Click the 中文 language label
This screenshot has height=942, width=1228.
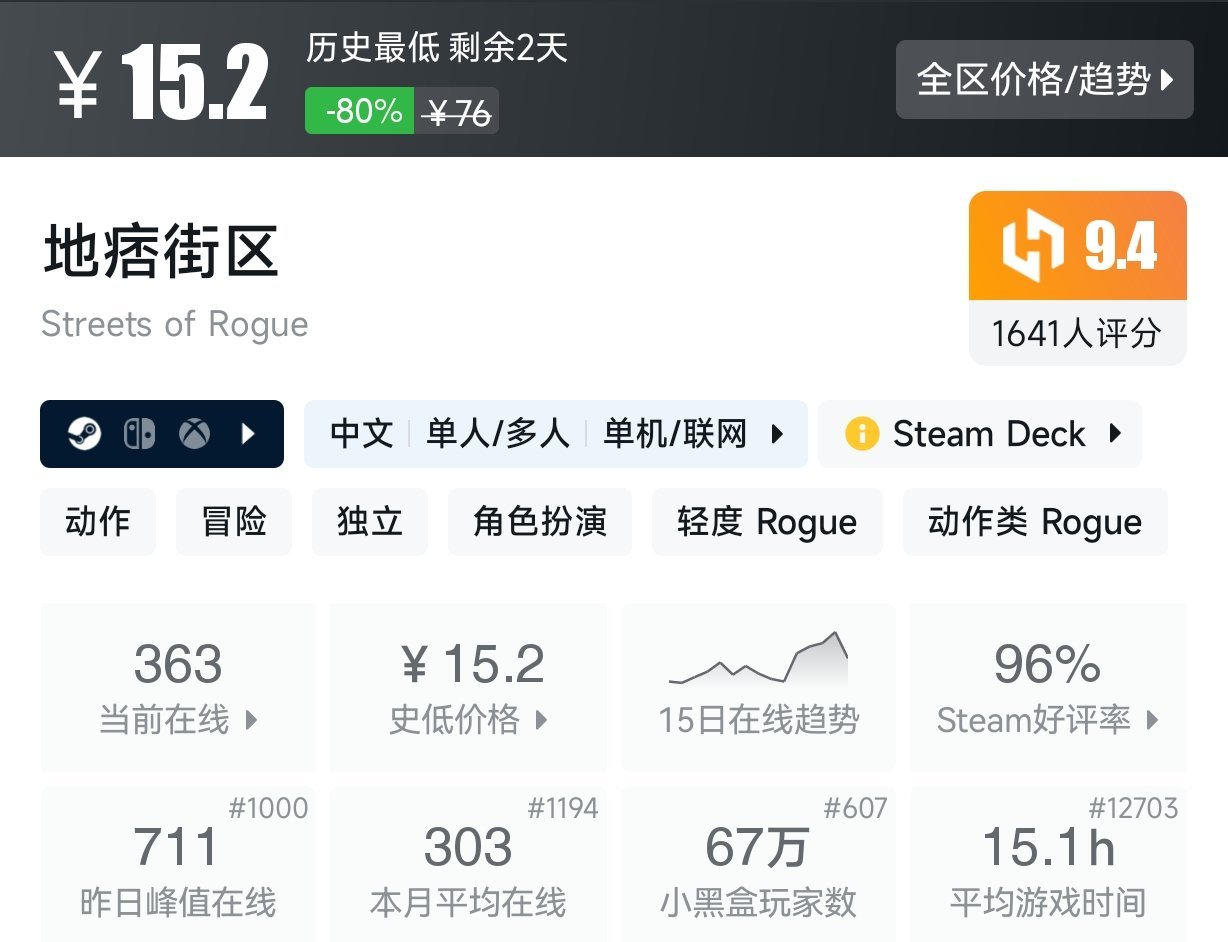point(362,434)
